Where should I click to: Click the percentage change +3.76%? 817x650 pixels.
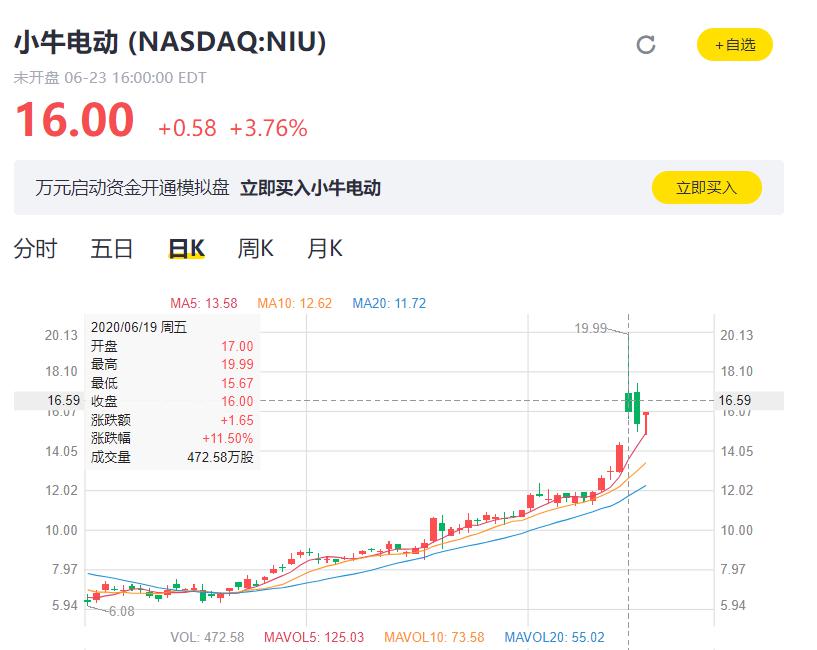[268, 128]
